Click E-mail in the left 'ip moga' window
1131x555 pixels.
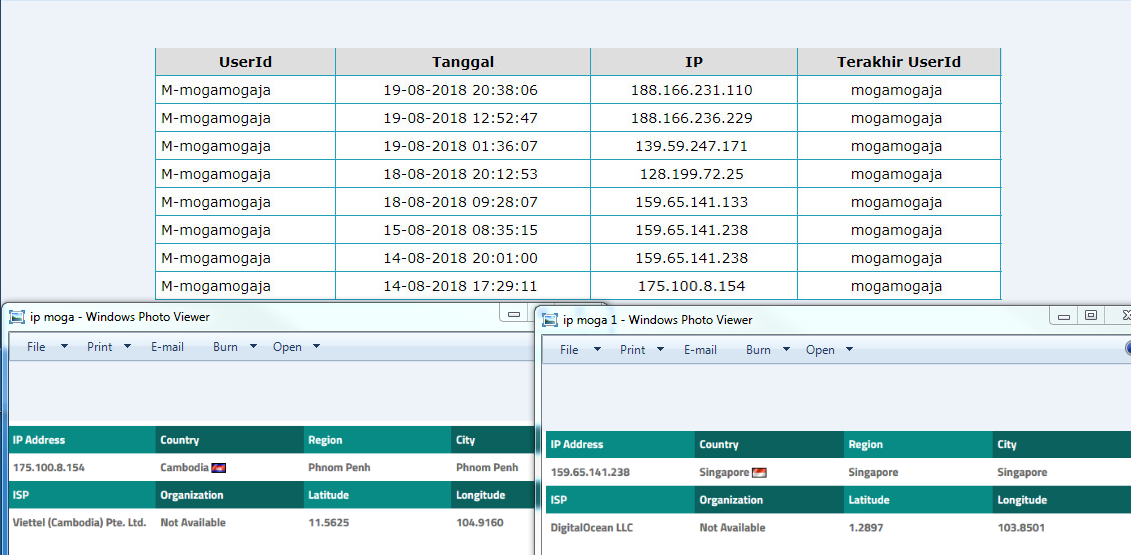[x=167, y=347]
